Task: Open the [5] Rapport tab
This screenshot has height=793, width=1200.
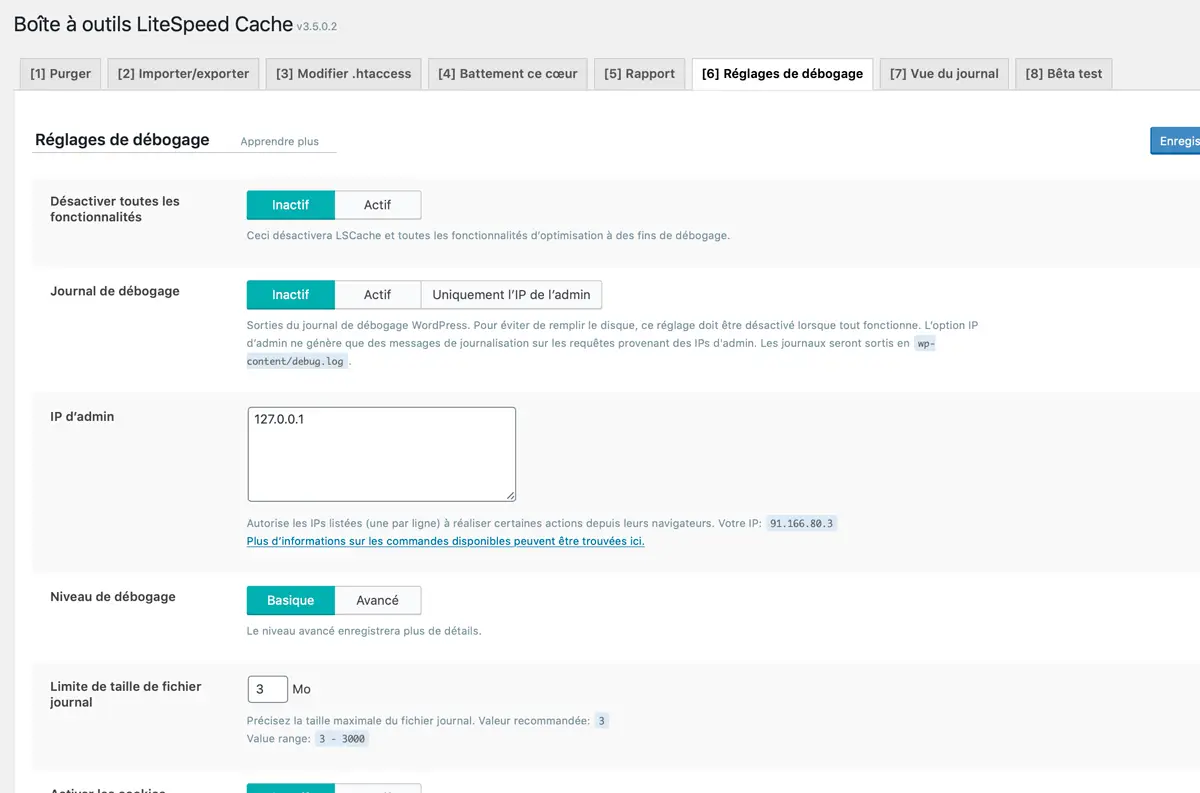Action: coord(640,74)
